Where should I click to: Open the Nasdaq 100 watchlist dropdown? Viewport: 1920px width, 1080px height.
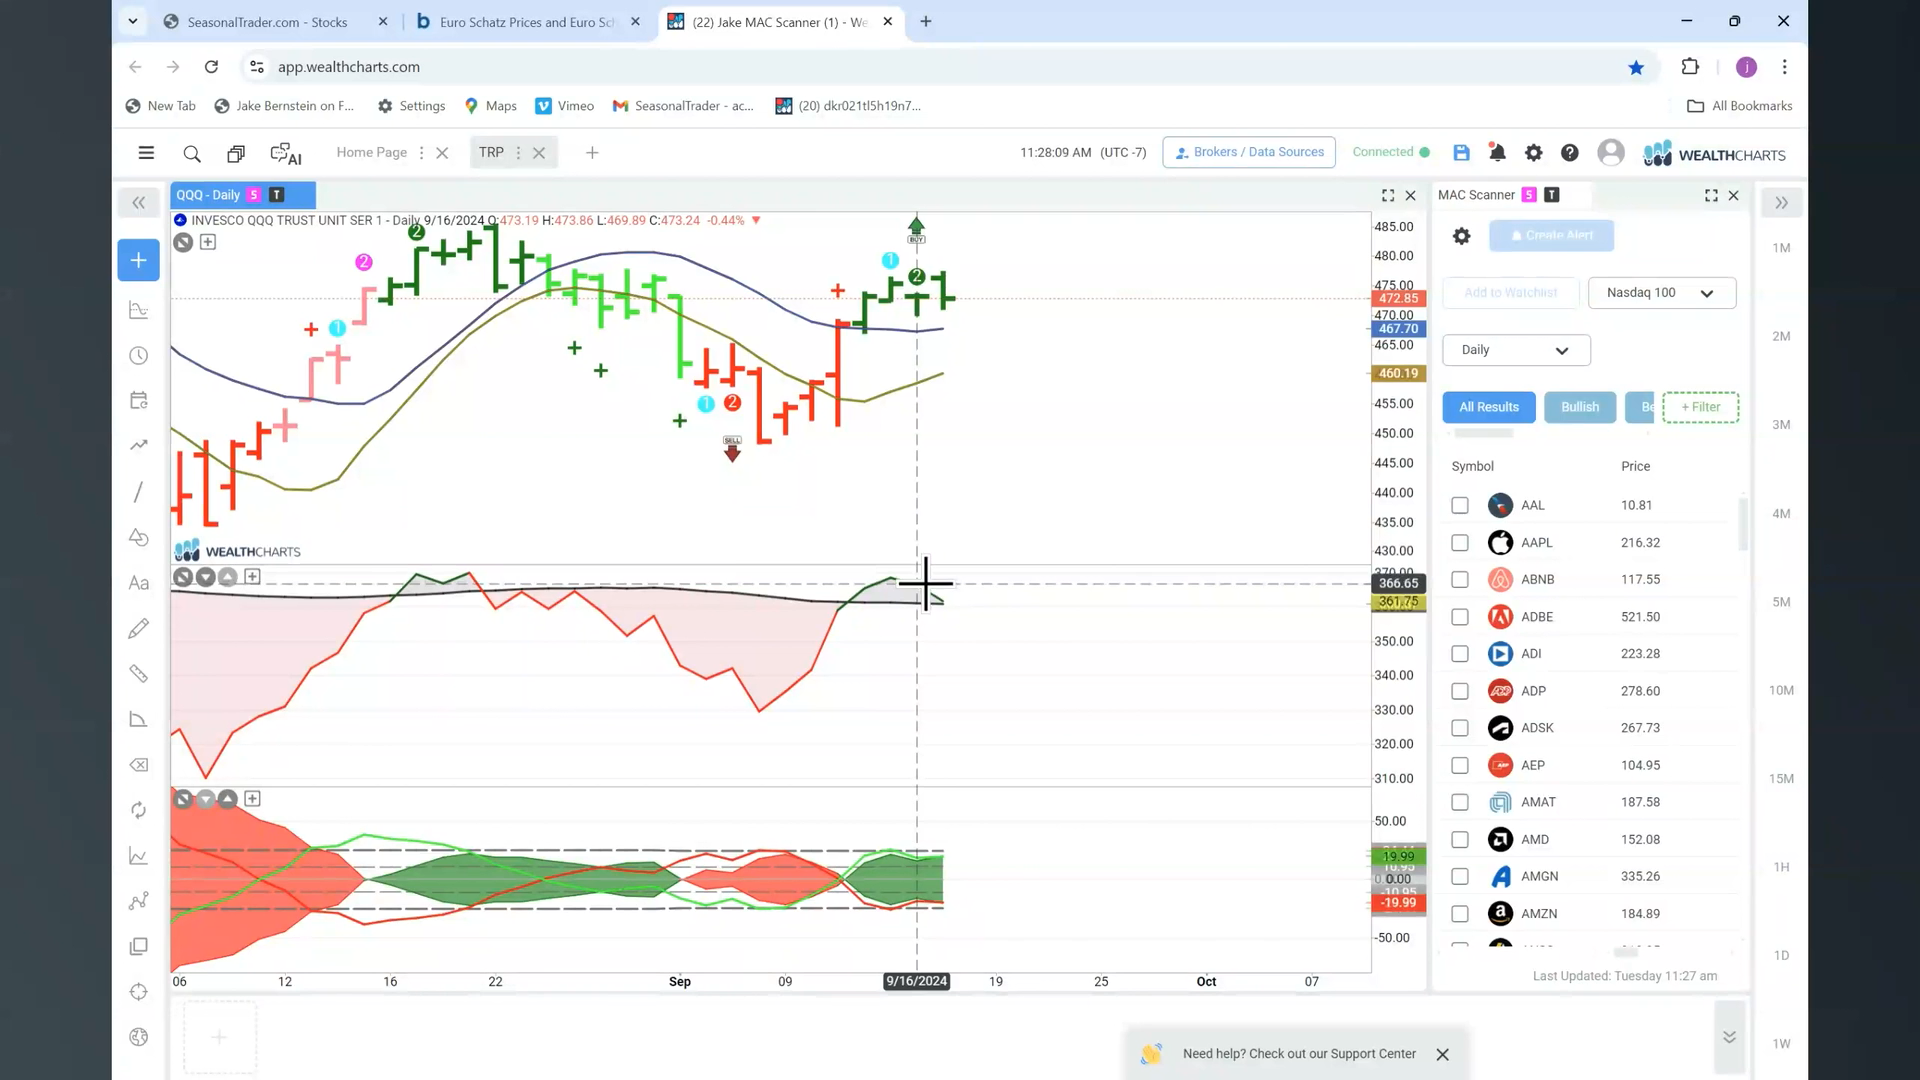pos(1662,293)
